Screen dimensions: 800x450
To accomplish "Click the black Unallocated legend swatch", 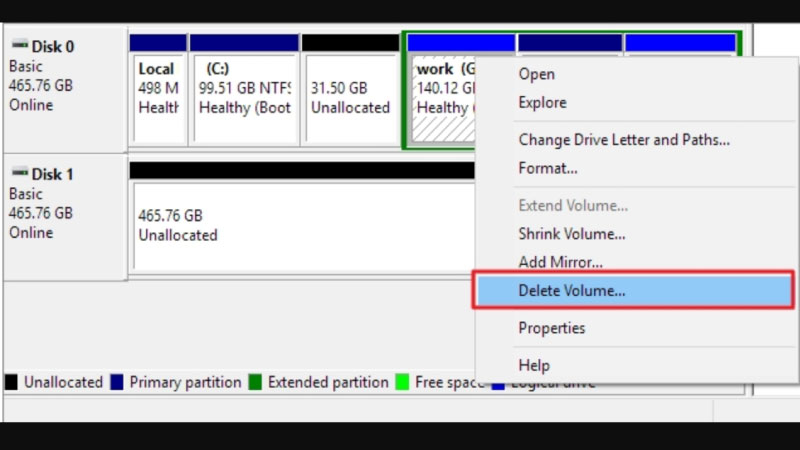I will [11, 382].
